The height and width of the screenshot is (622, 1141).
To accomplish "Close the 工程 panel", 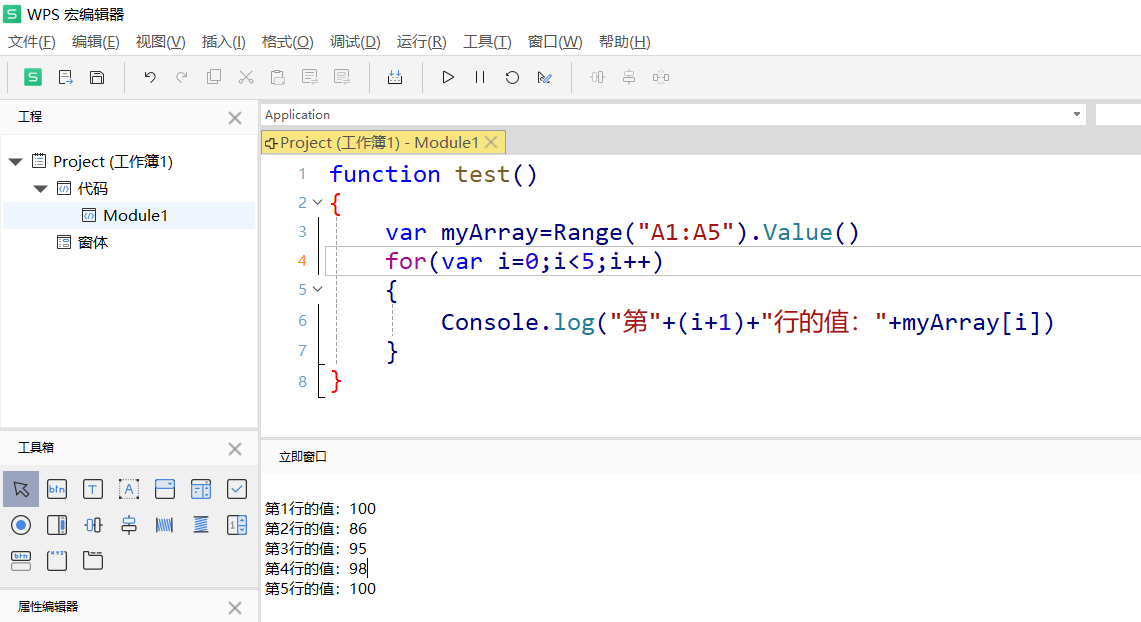I will (235, 118).
